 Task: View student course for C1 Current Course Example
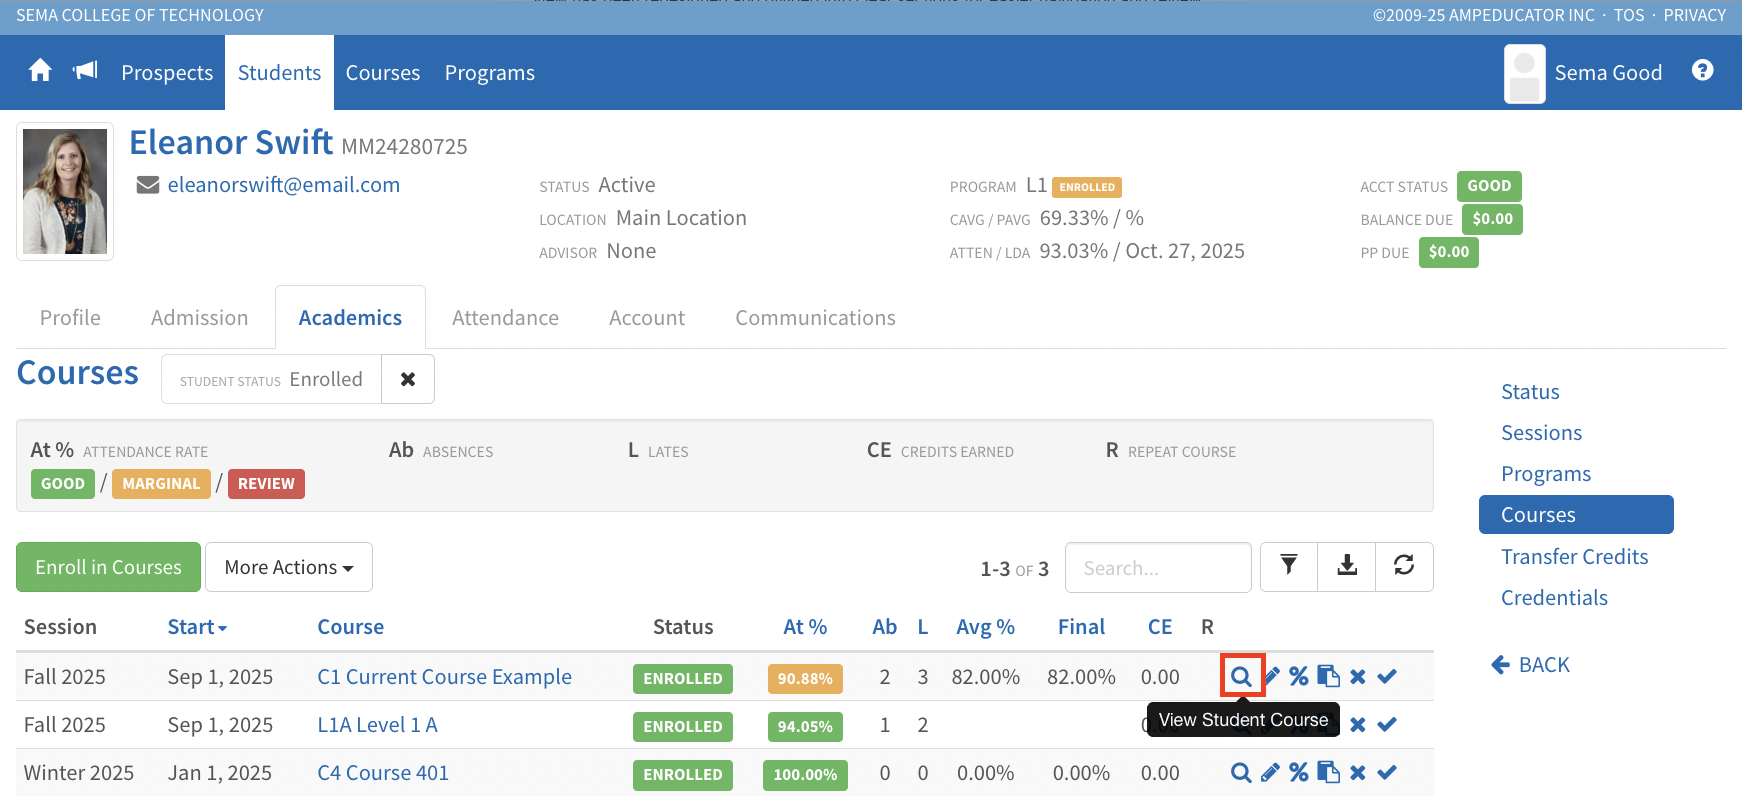(1241, 677)
